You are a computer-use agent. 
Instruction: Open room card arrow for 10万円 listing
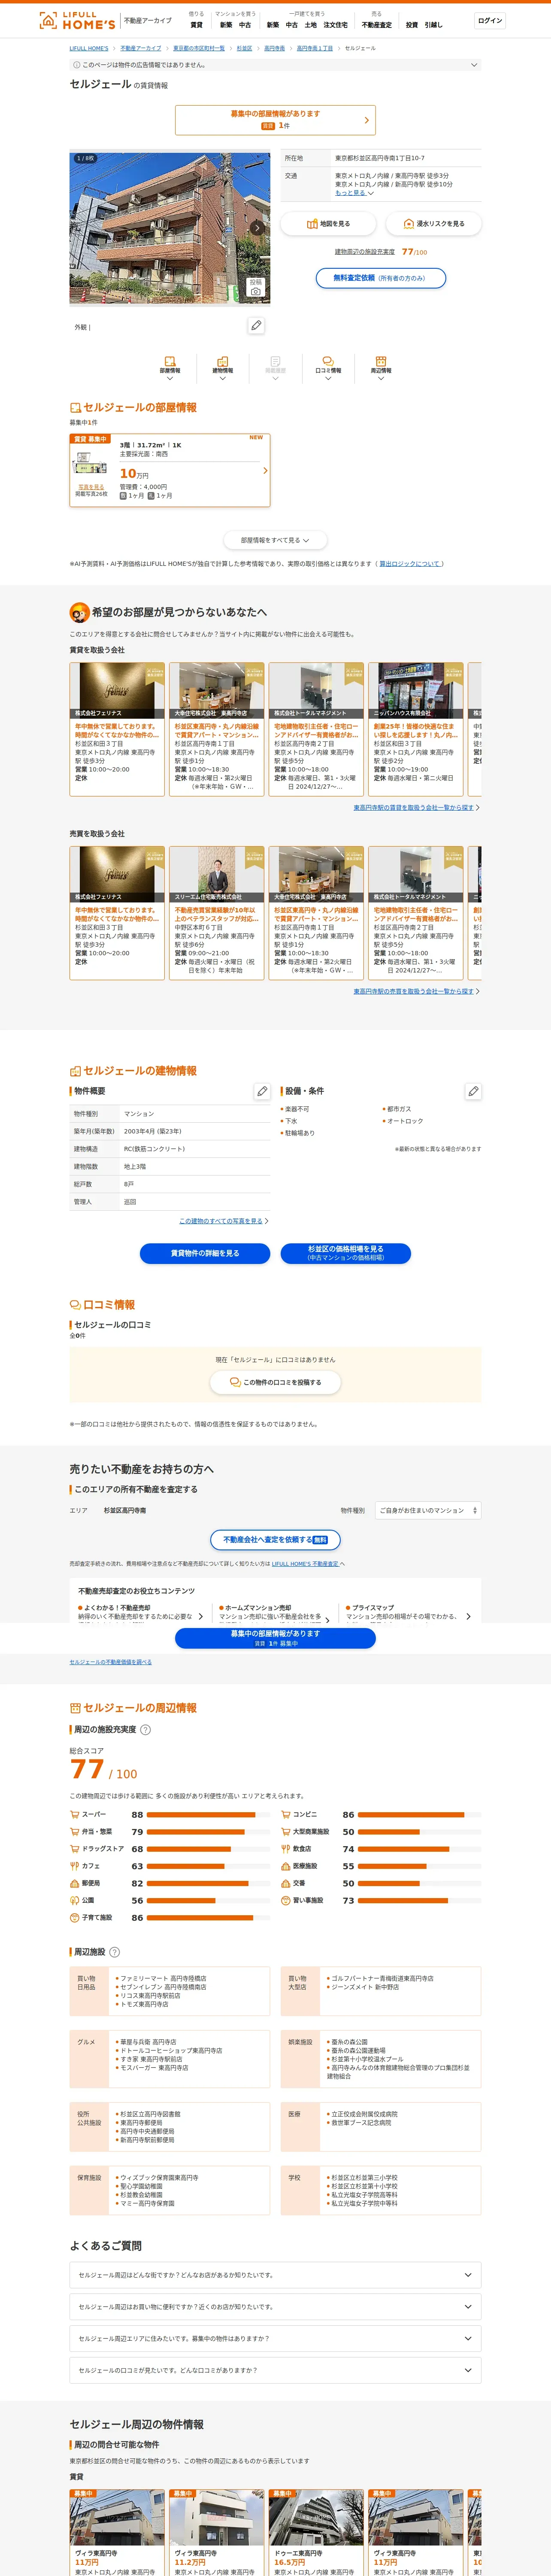(265, 470)
